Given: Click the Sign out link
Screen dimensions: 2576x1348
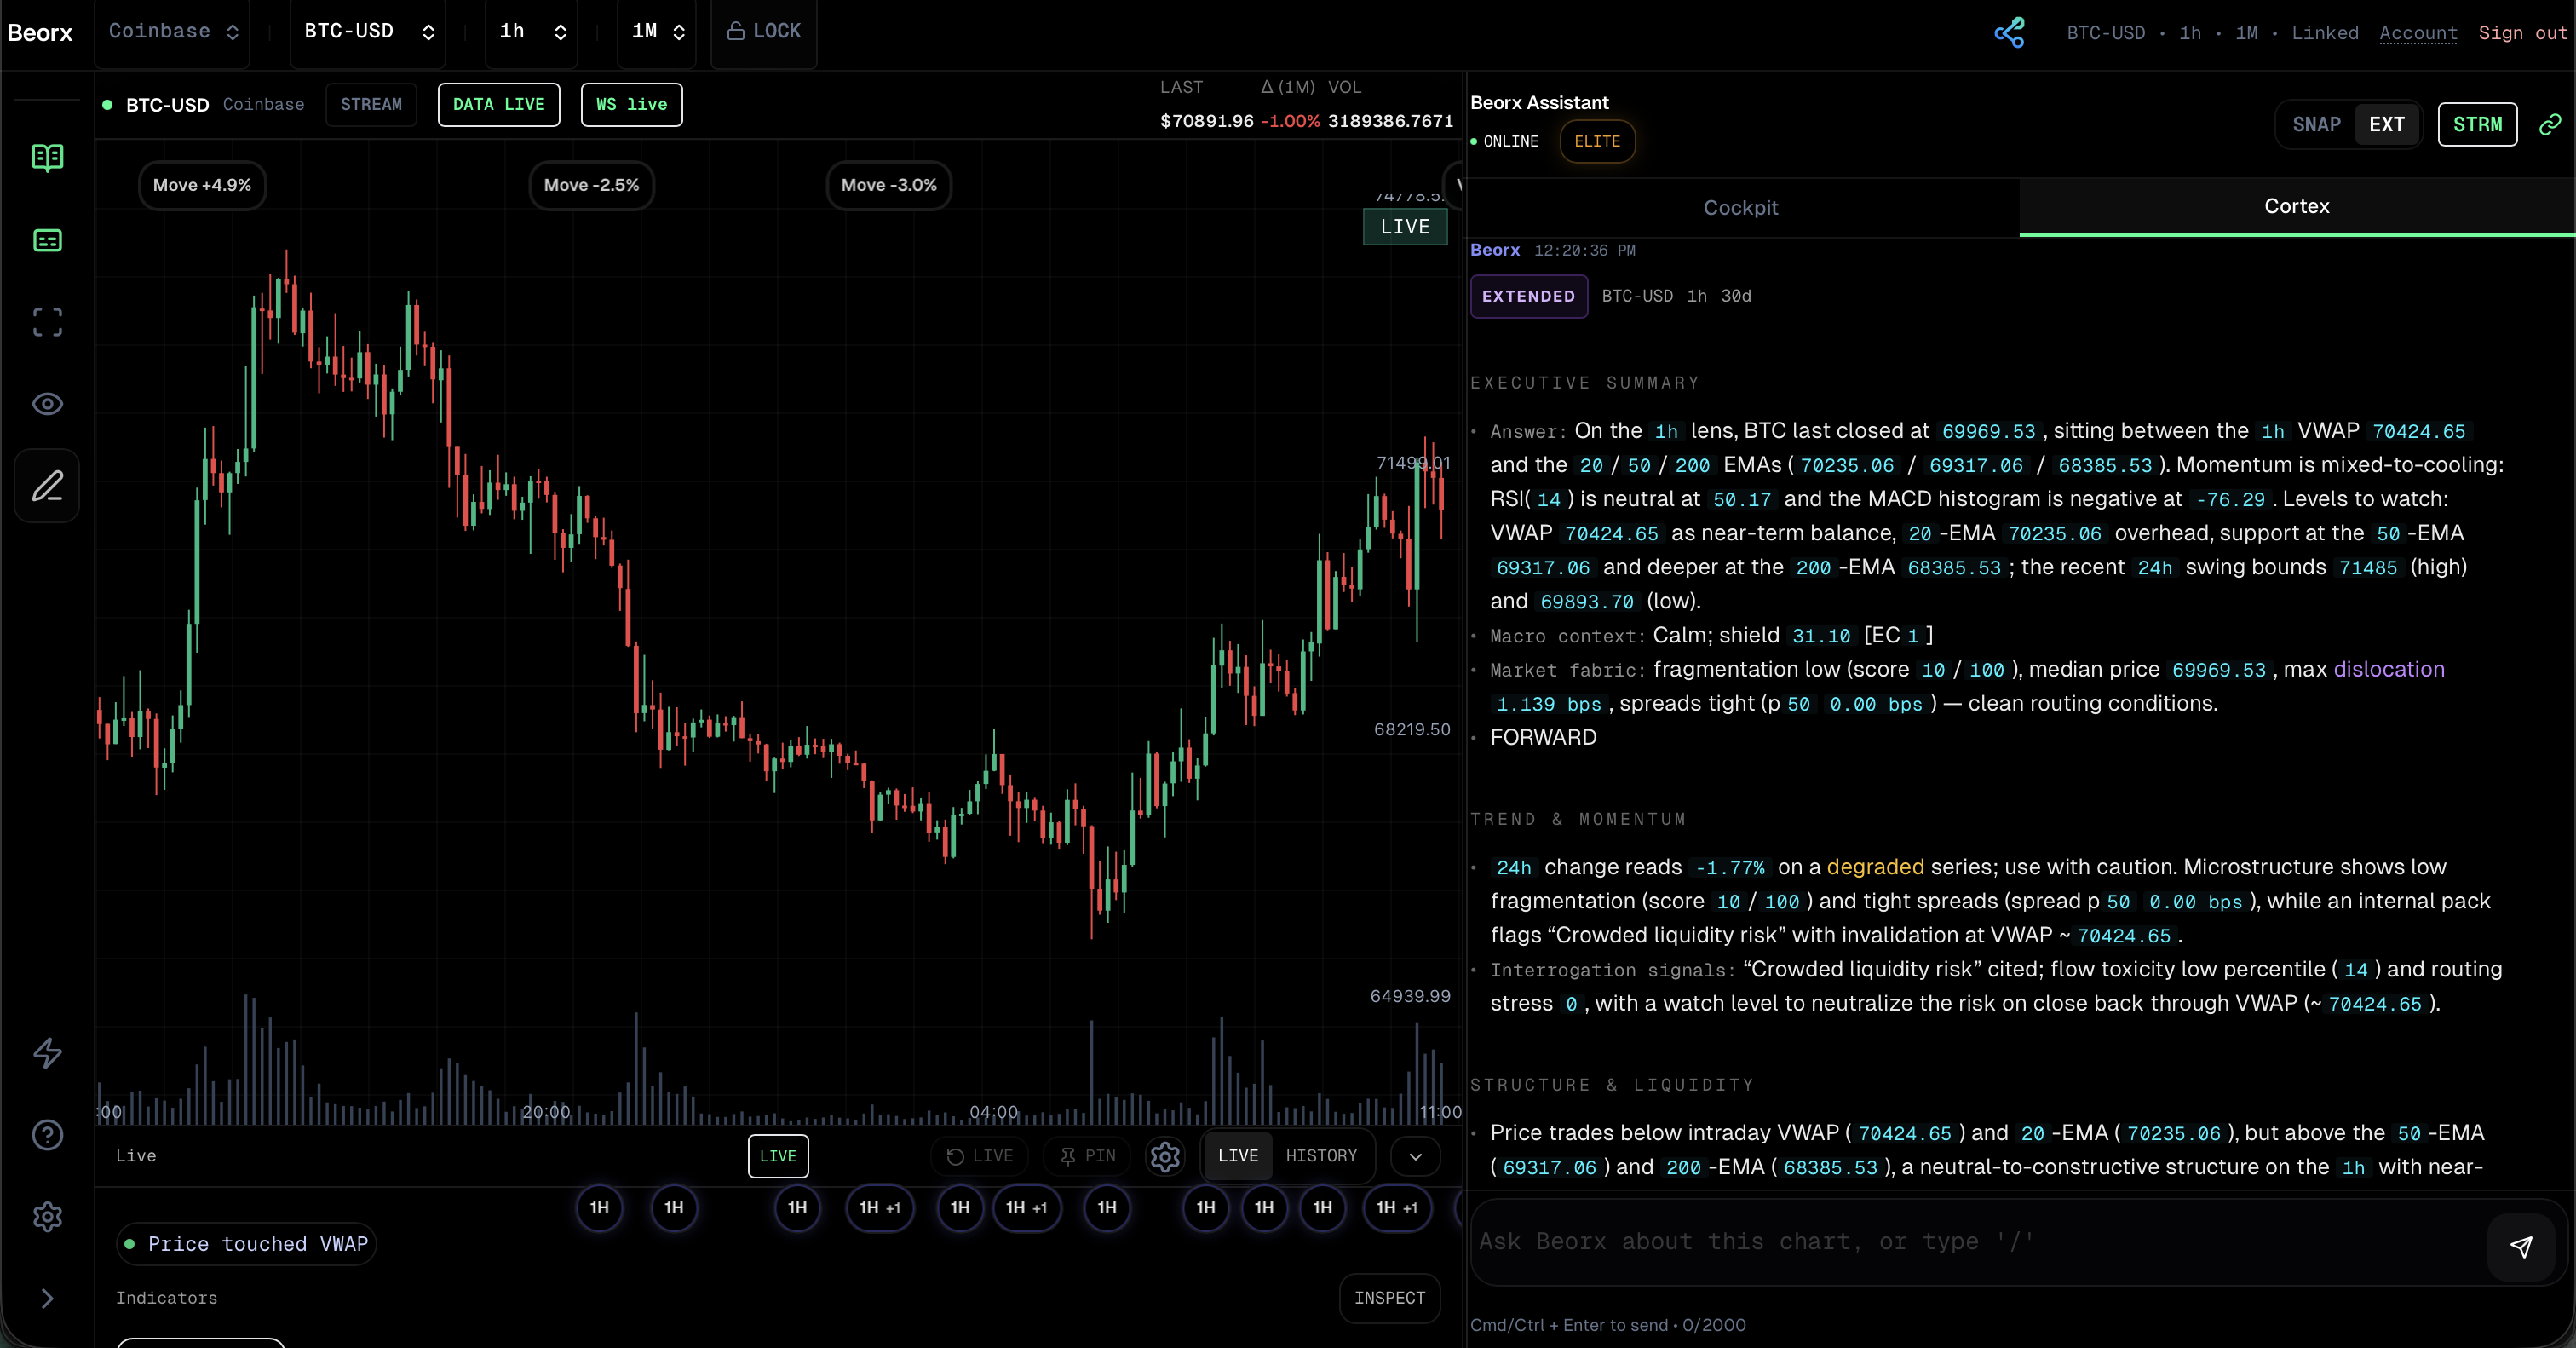Looking at the screenshot, I should [2522, 33].
